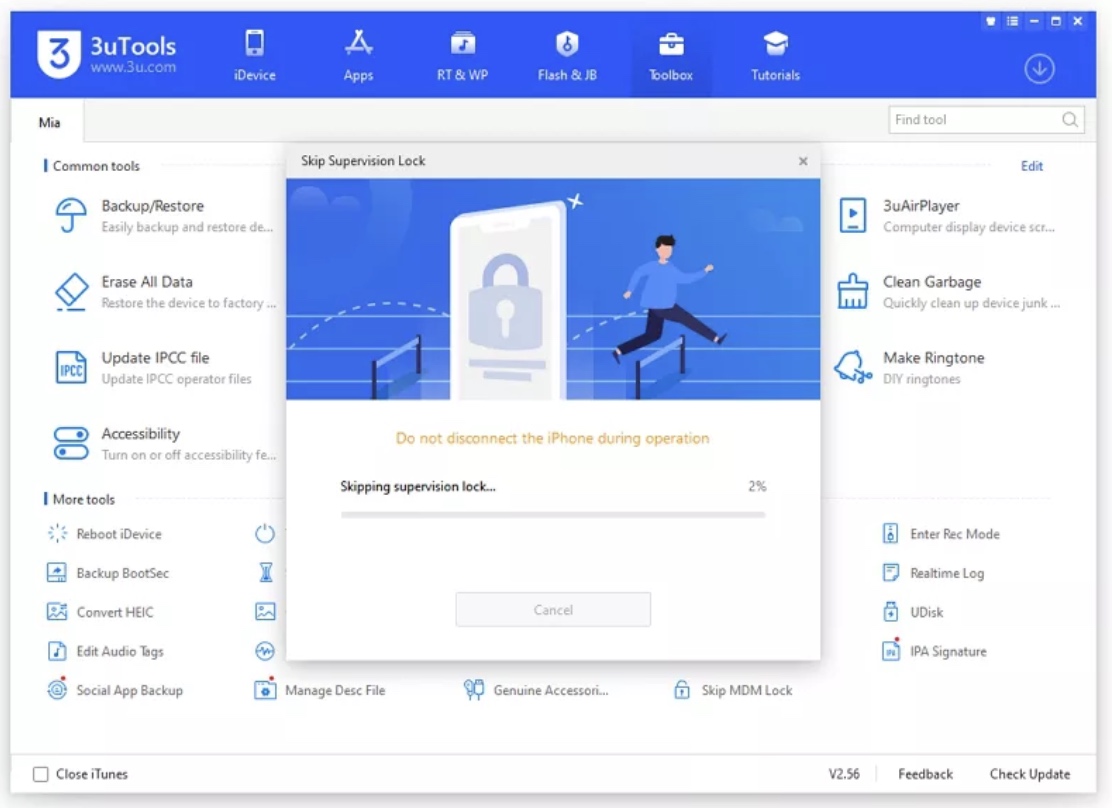The image size is (1112, 808).
Task: Click Check Update
Action: (1030, 774)
